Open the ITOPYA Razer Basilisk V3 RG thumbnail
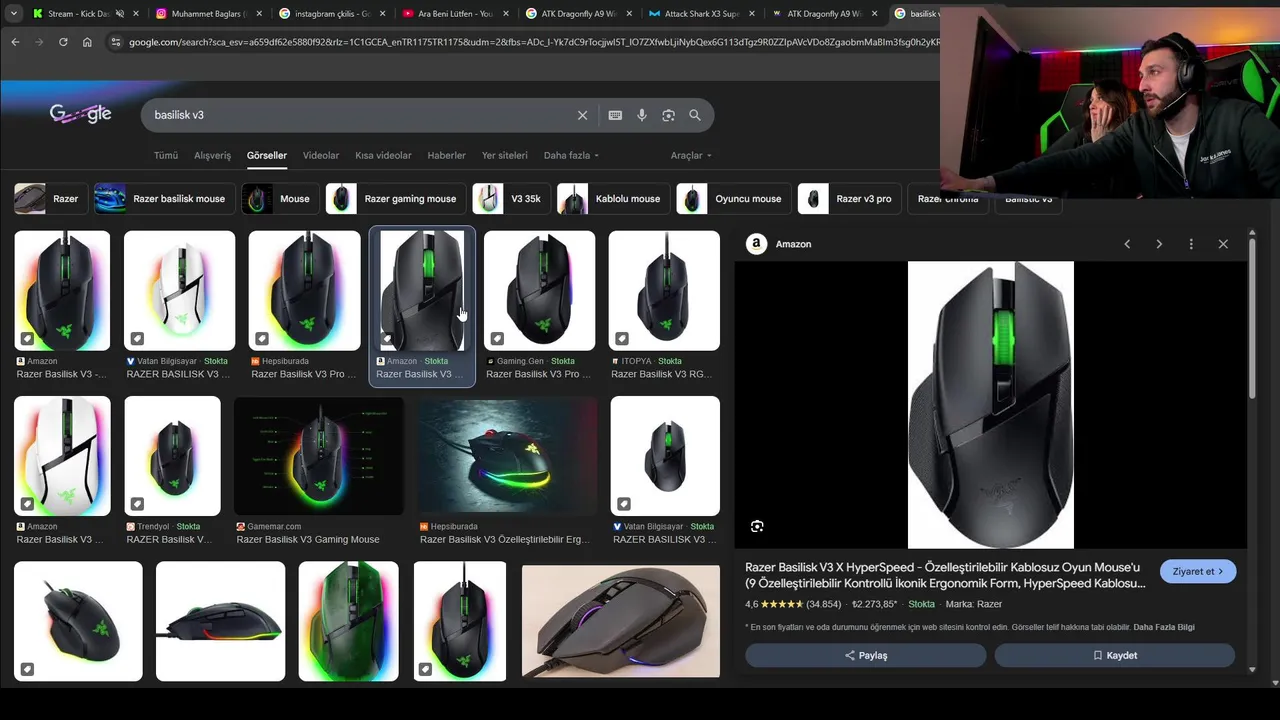Screen dimensions: 1280x720 coord(664,291)
